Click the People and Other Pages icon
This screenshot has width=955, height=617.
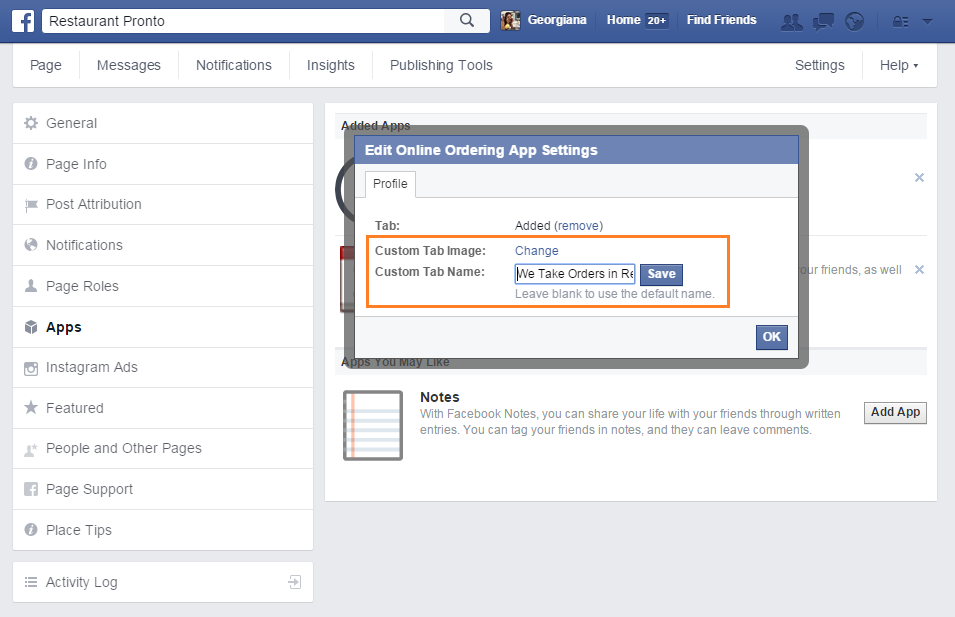point(30,450)
